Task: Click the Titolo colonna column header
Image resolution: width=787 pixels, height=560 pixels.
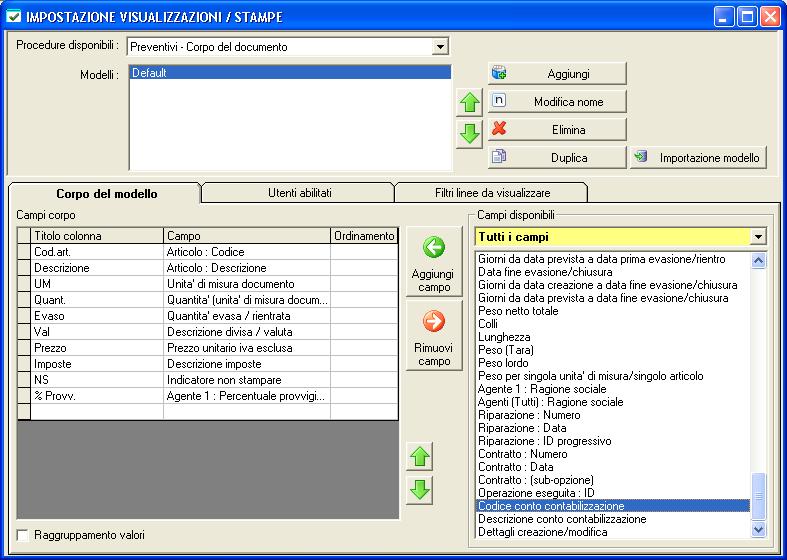Action: [97, 236]
